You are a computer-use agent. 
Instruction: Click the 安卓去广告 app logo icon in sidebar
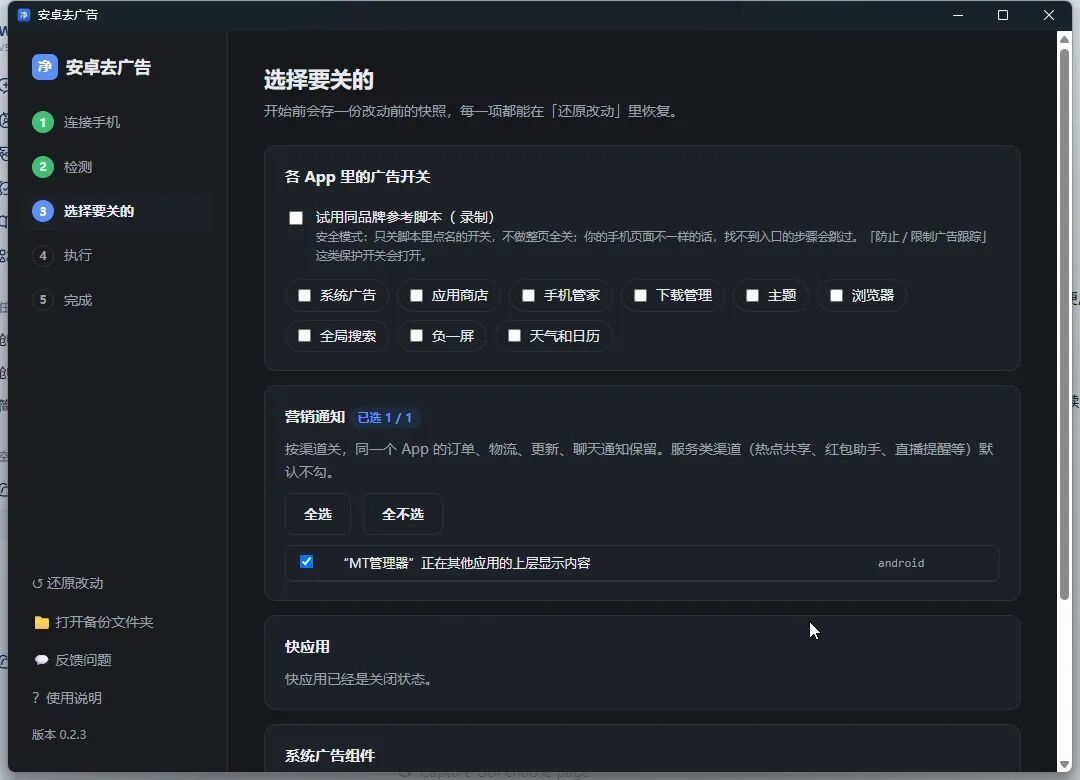coord(45,67)
